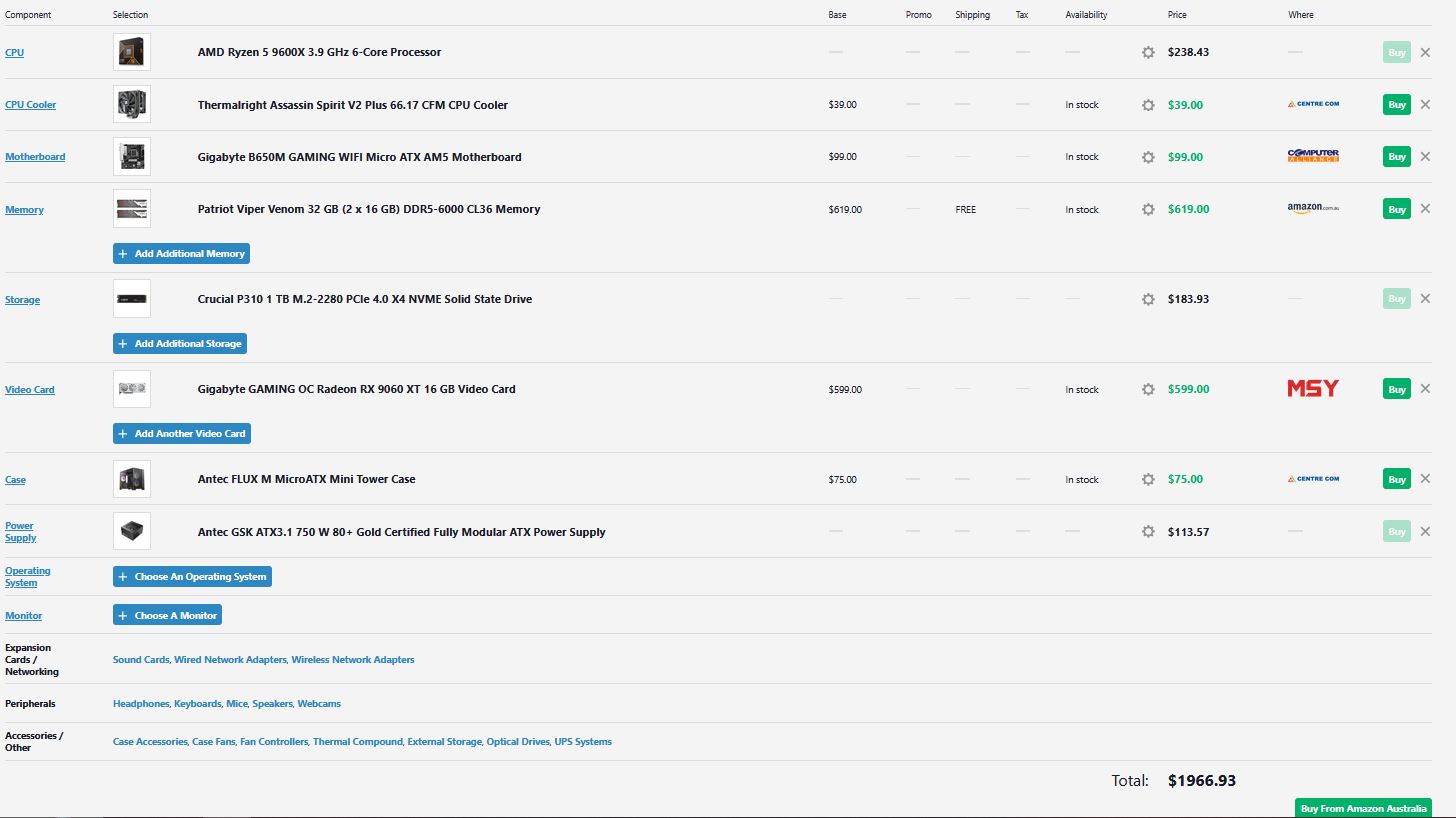Open the Video Card component link
The image size is (1456, 818).
[30, 390]
